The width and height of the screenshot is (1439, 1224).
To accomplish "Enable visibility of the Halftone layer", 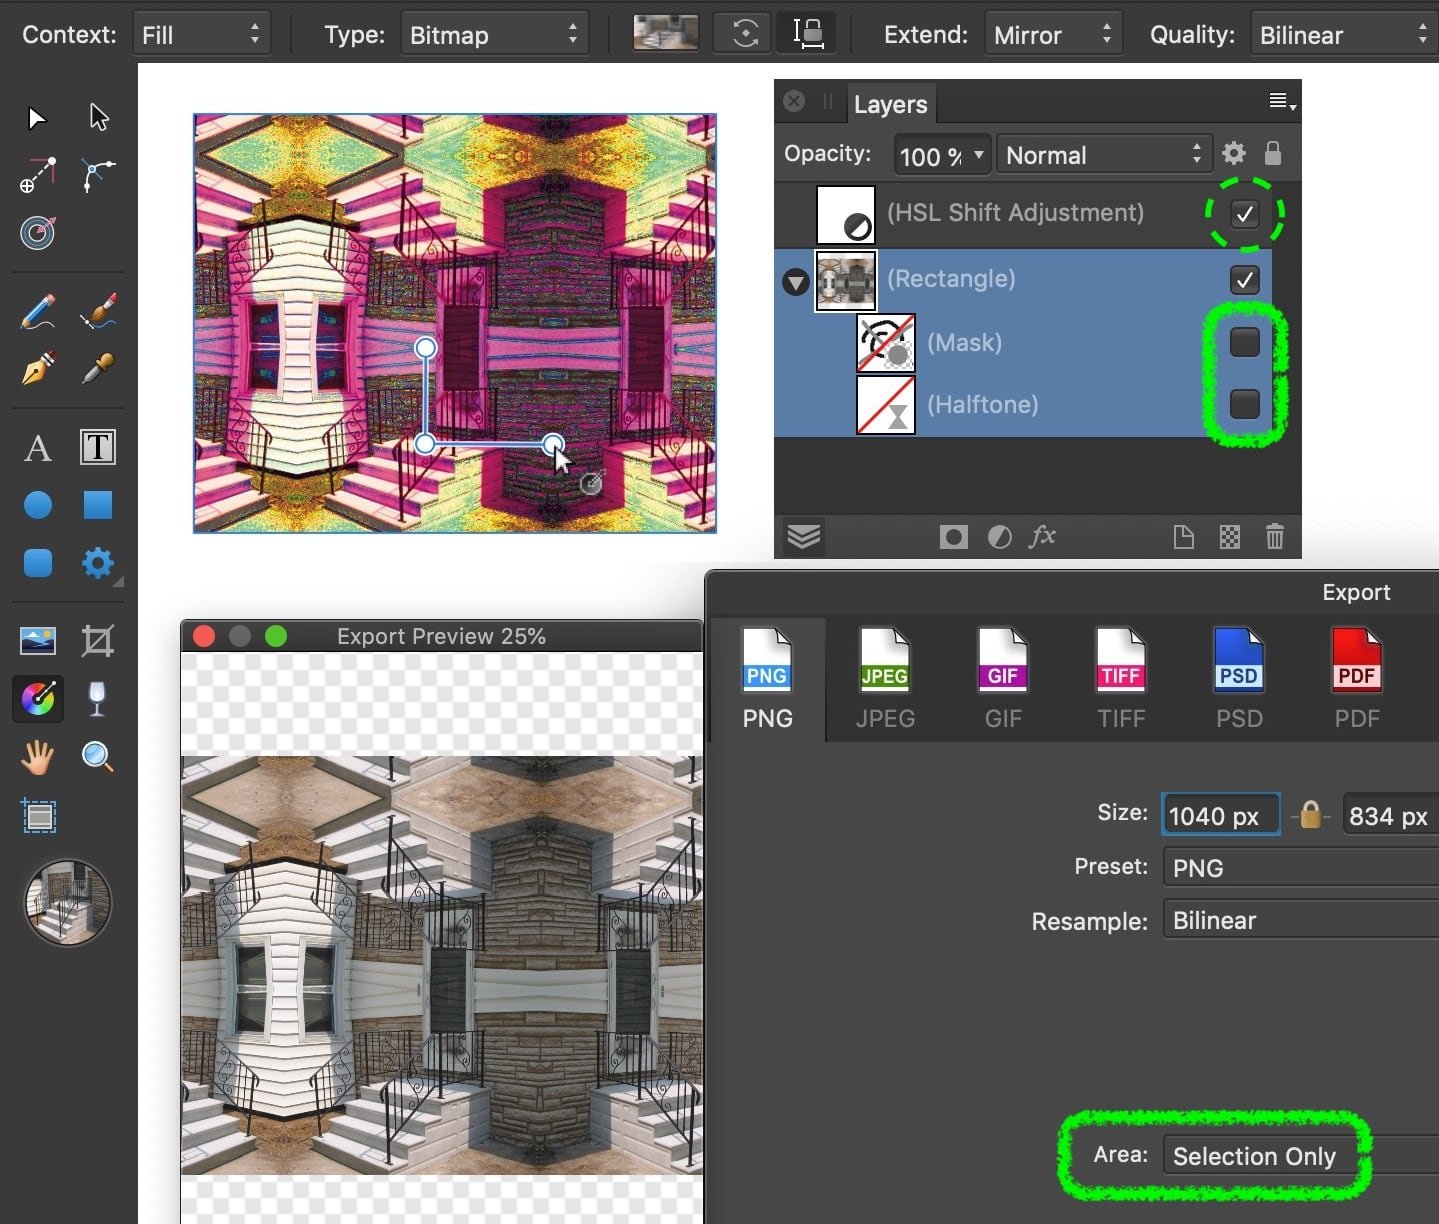I will 1244,404.
